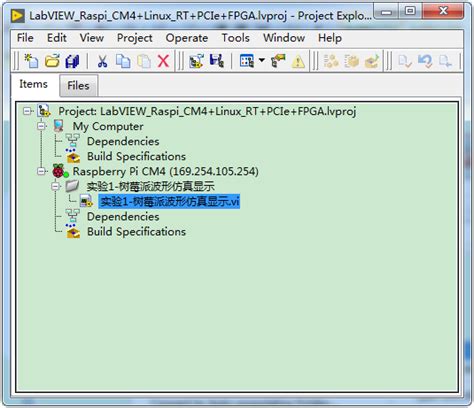Viewport: 474px width, 408px height.
Task: Click the Resolve Conflicts toolbar icon
Action: coord(278,61)
